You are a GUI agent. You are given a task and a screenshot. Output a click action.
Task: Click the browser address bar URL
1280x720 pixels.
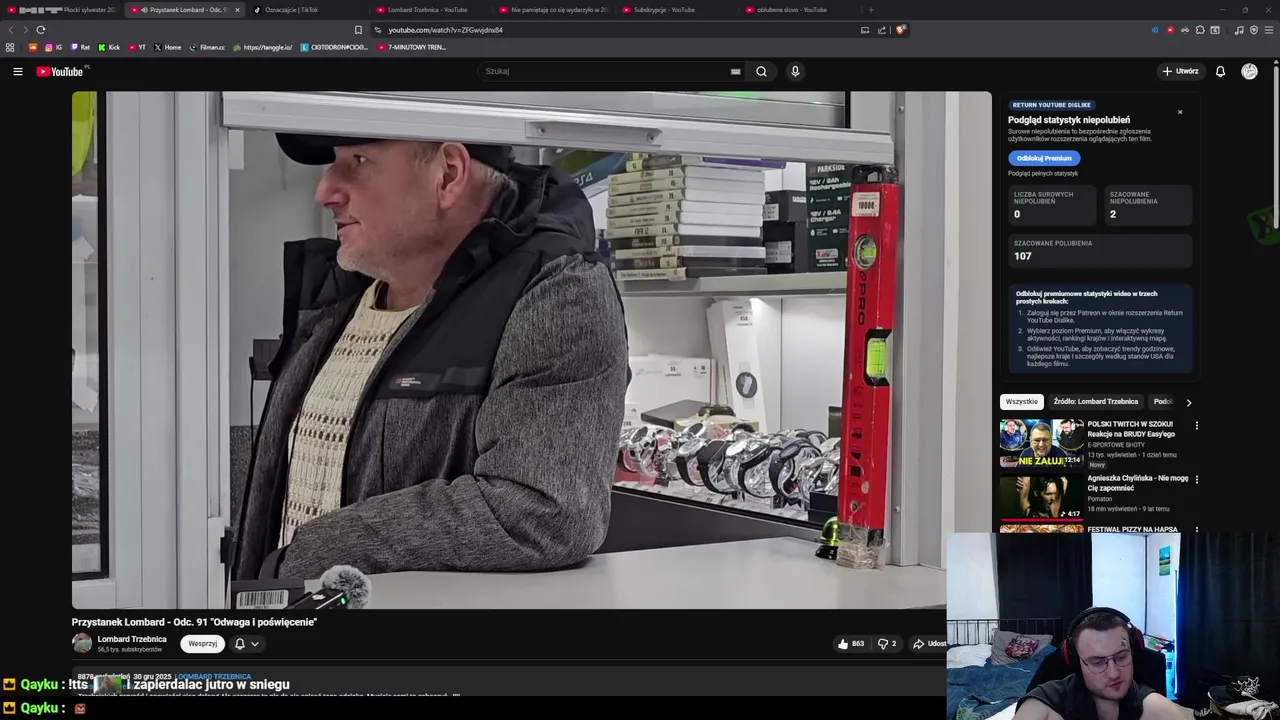(x=445, y=30)
